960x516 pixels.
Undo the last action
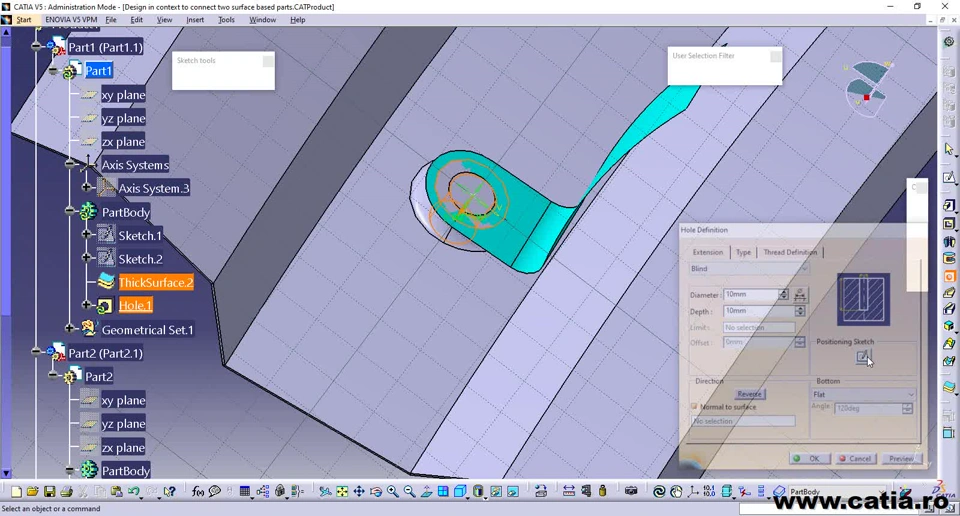[133, 492]
